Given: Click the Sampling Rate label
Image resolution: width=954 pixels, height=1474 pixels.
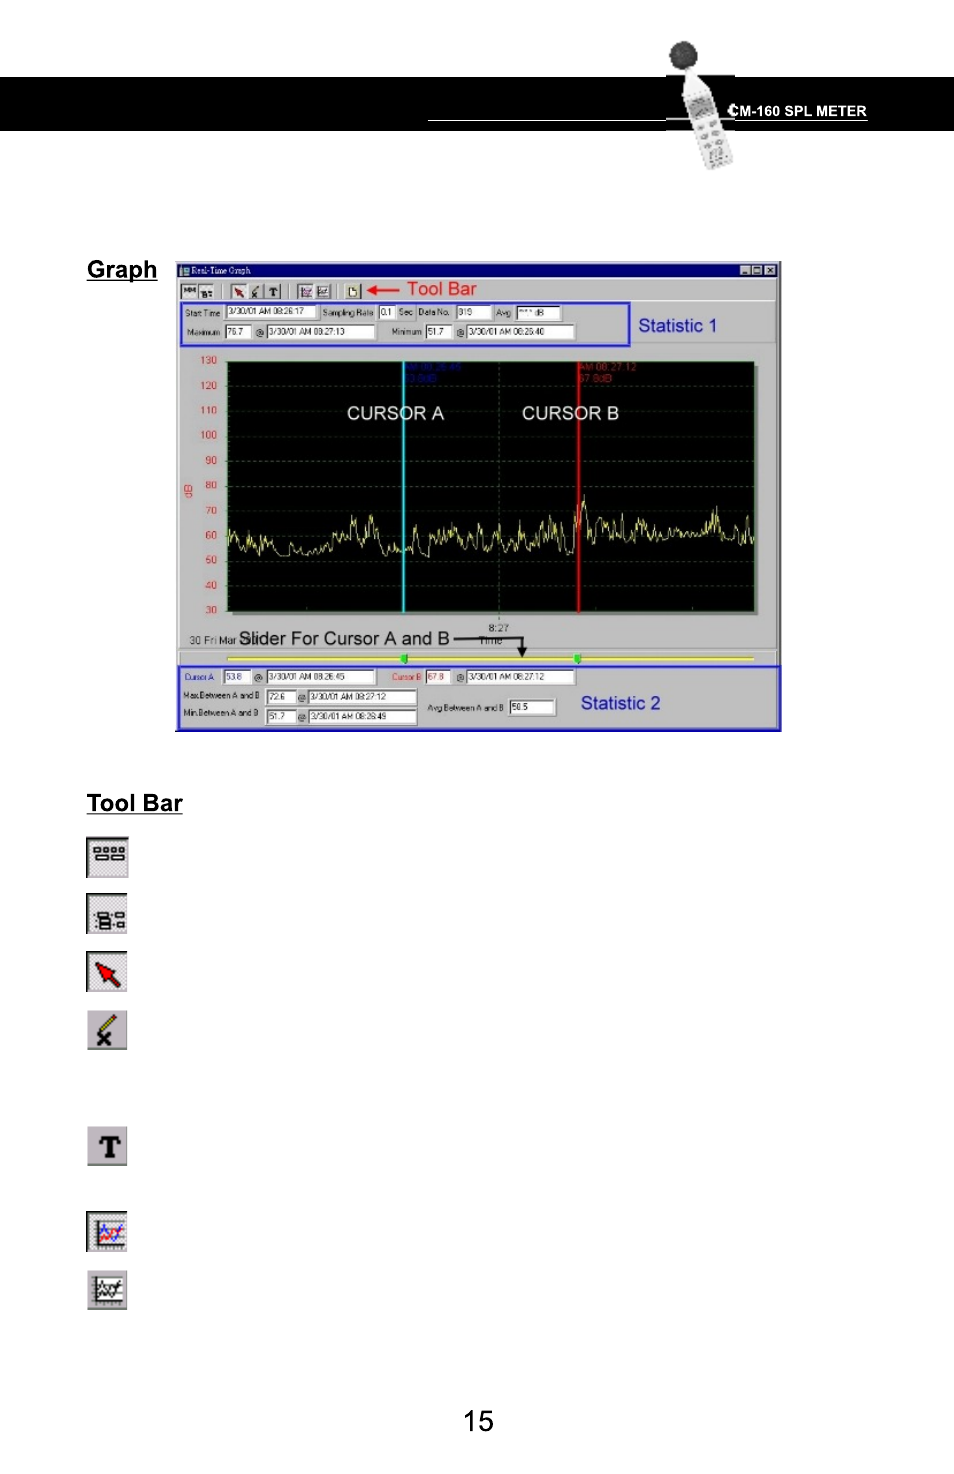Looking at the screenshot, I should (x=348, y=313).
